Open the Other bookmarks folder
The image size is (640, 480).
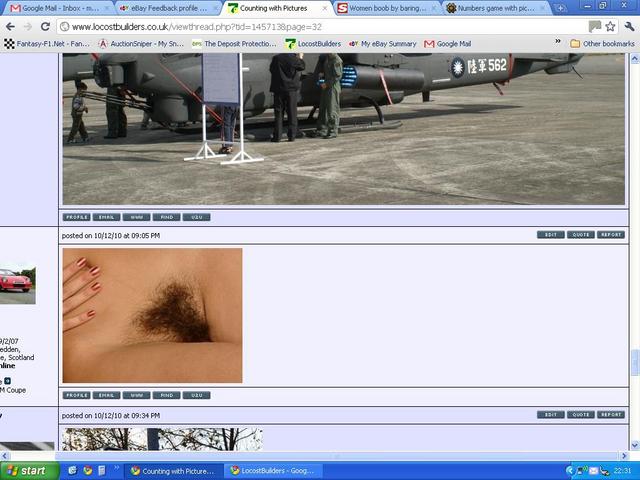coord(602,44)
